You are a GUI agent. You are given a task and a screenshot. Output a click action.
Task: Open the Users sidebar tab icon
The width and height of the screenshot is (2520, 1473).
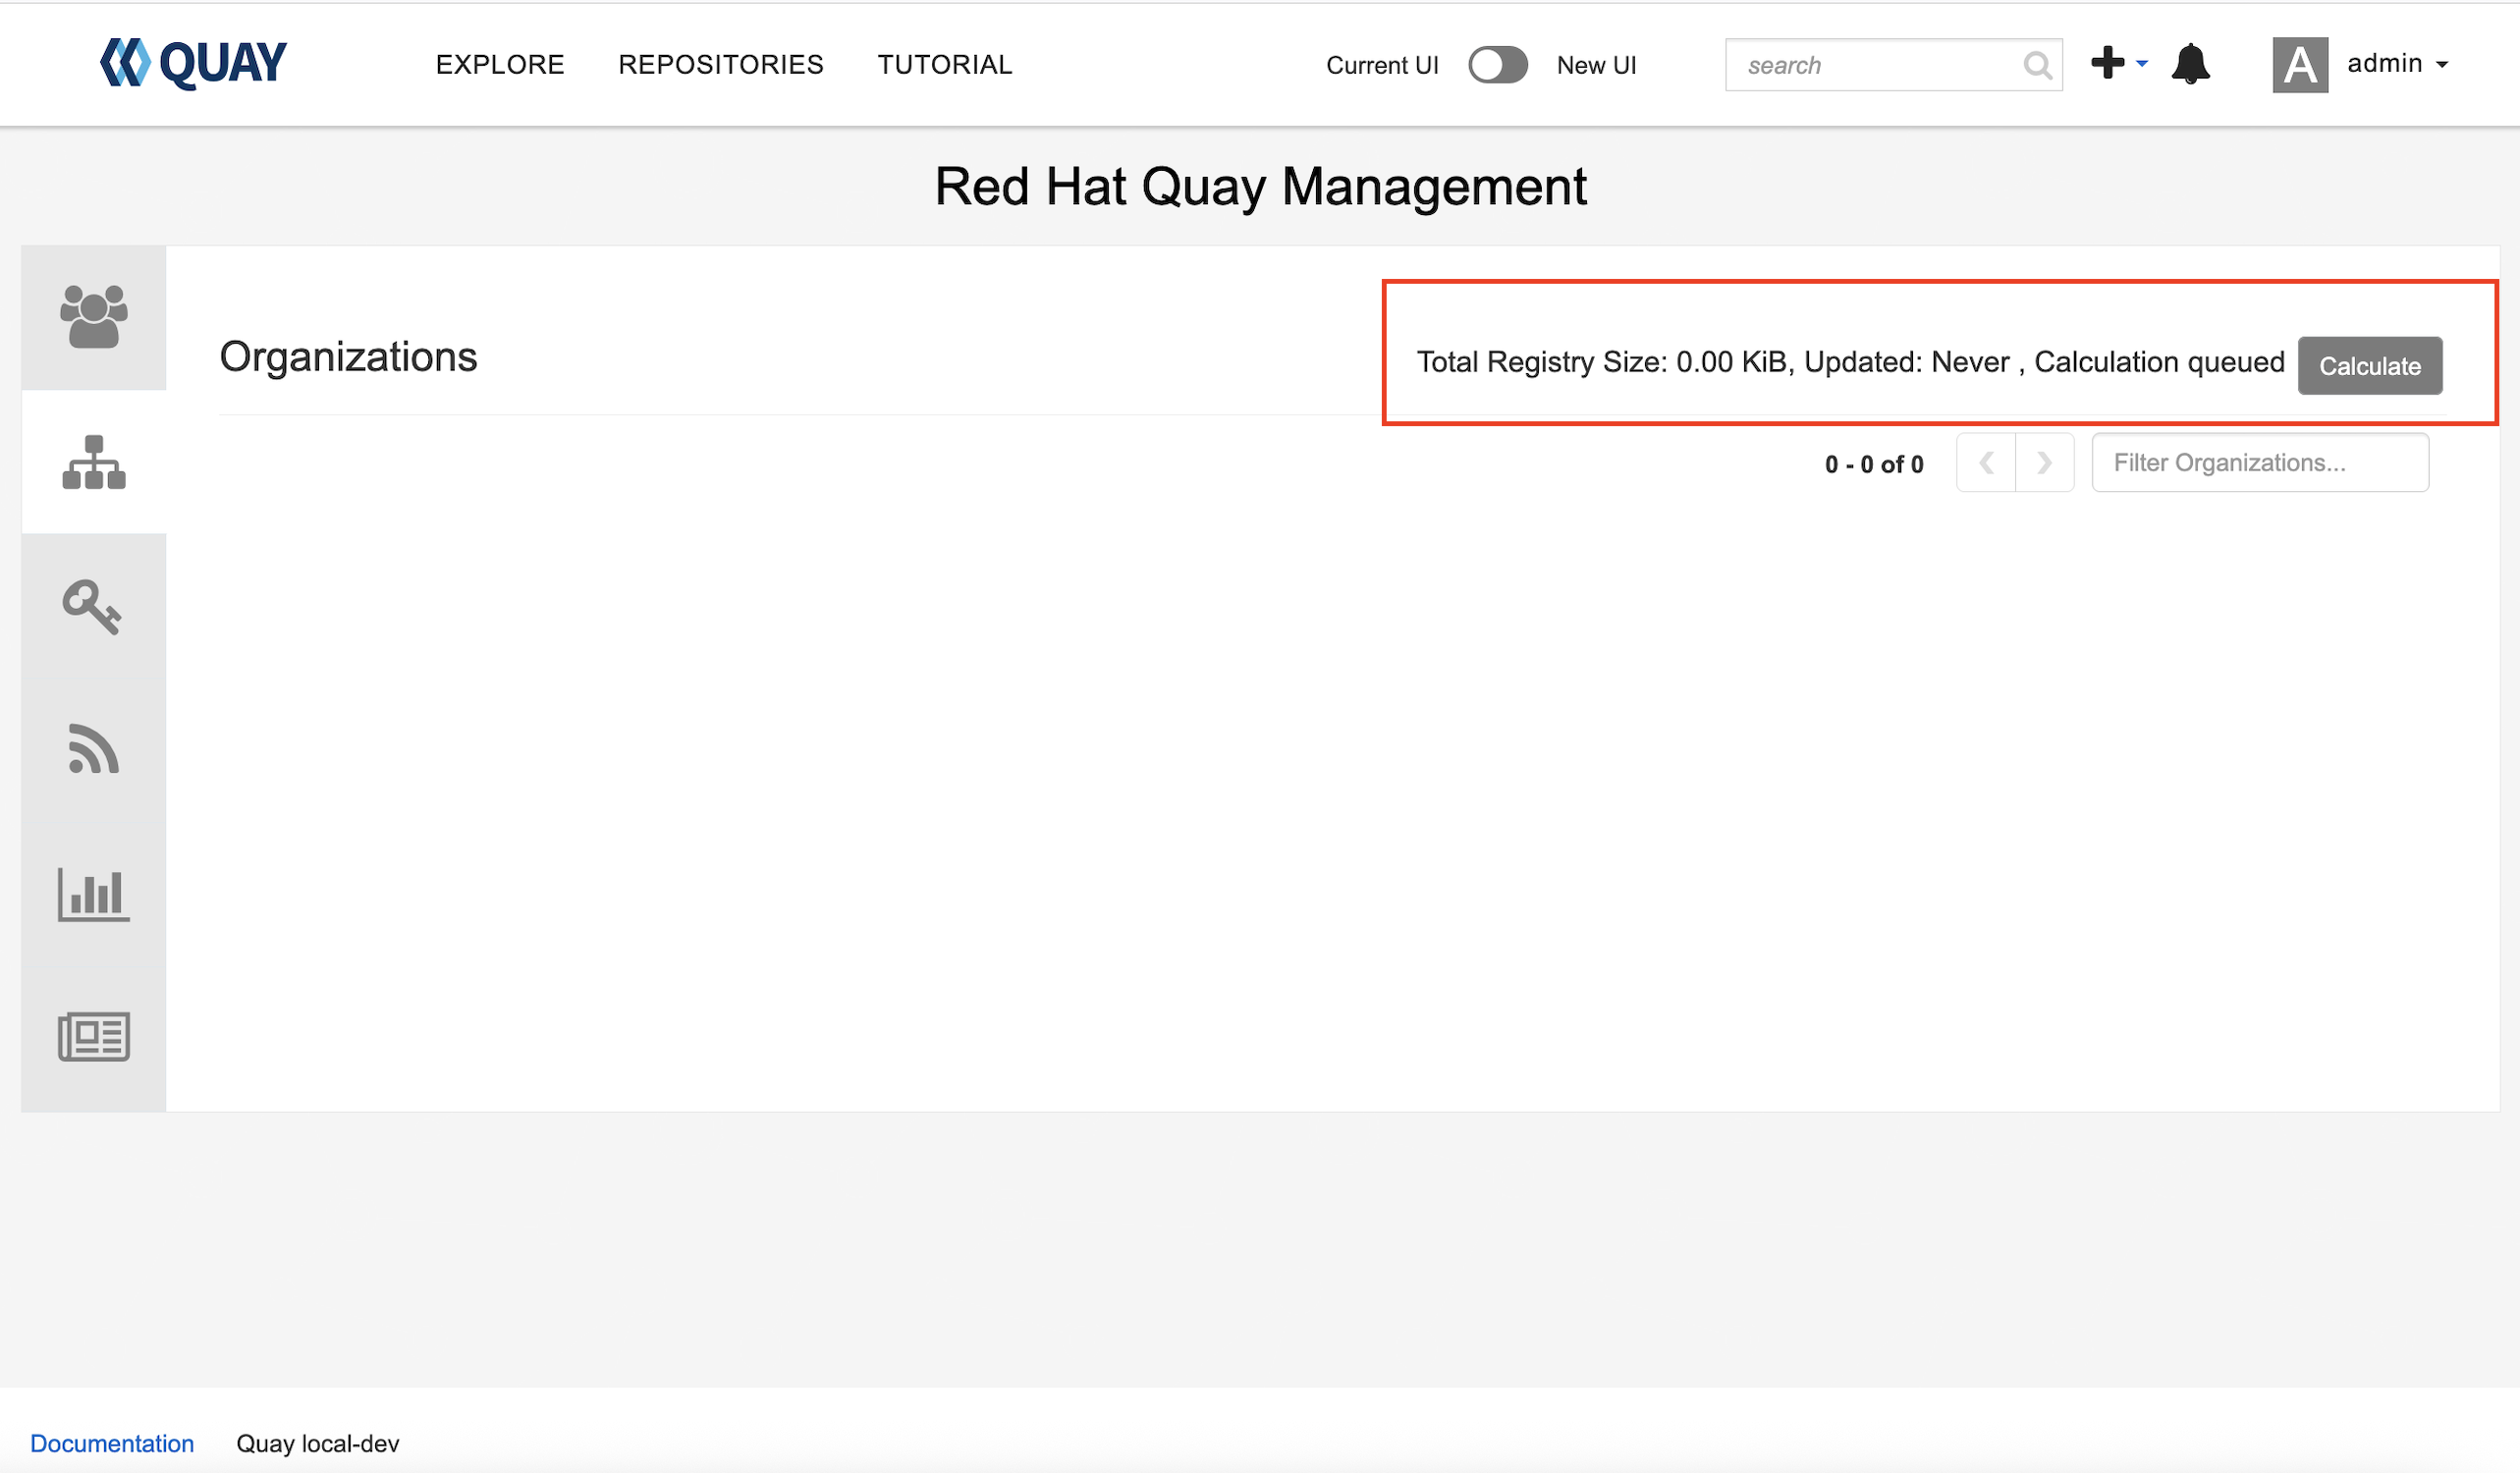click(94, 317)
